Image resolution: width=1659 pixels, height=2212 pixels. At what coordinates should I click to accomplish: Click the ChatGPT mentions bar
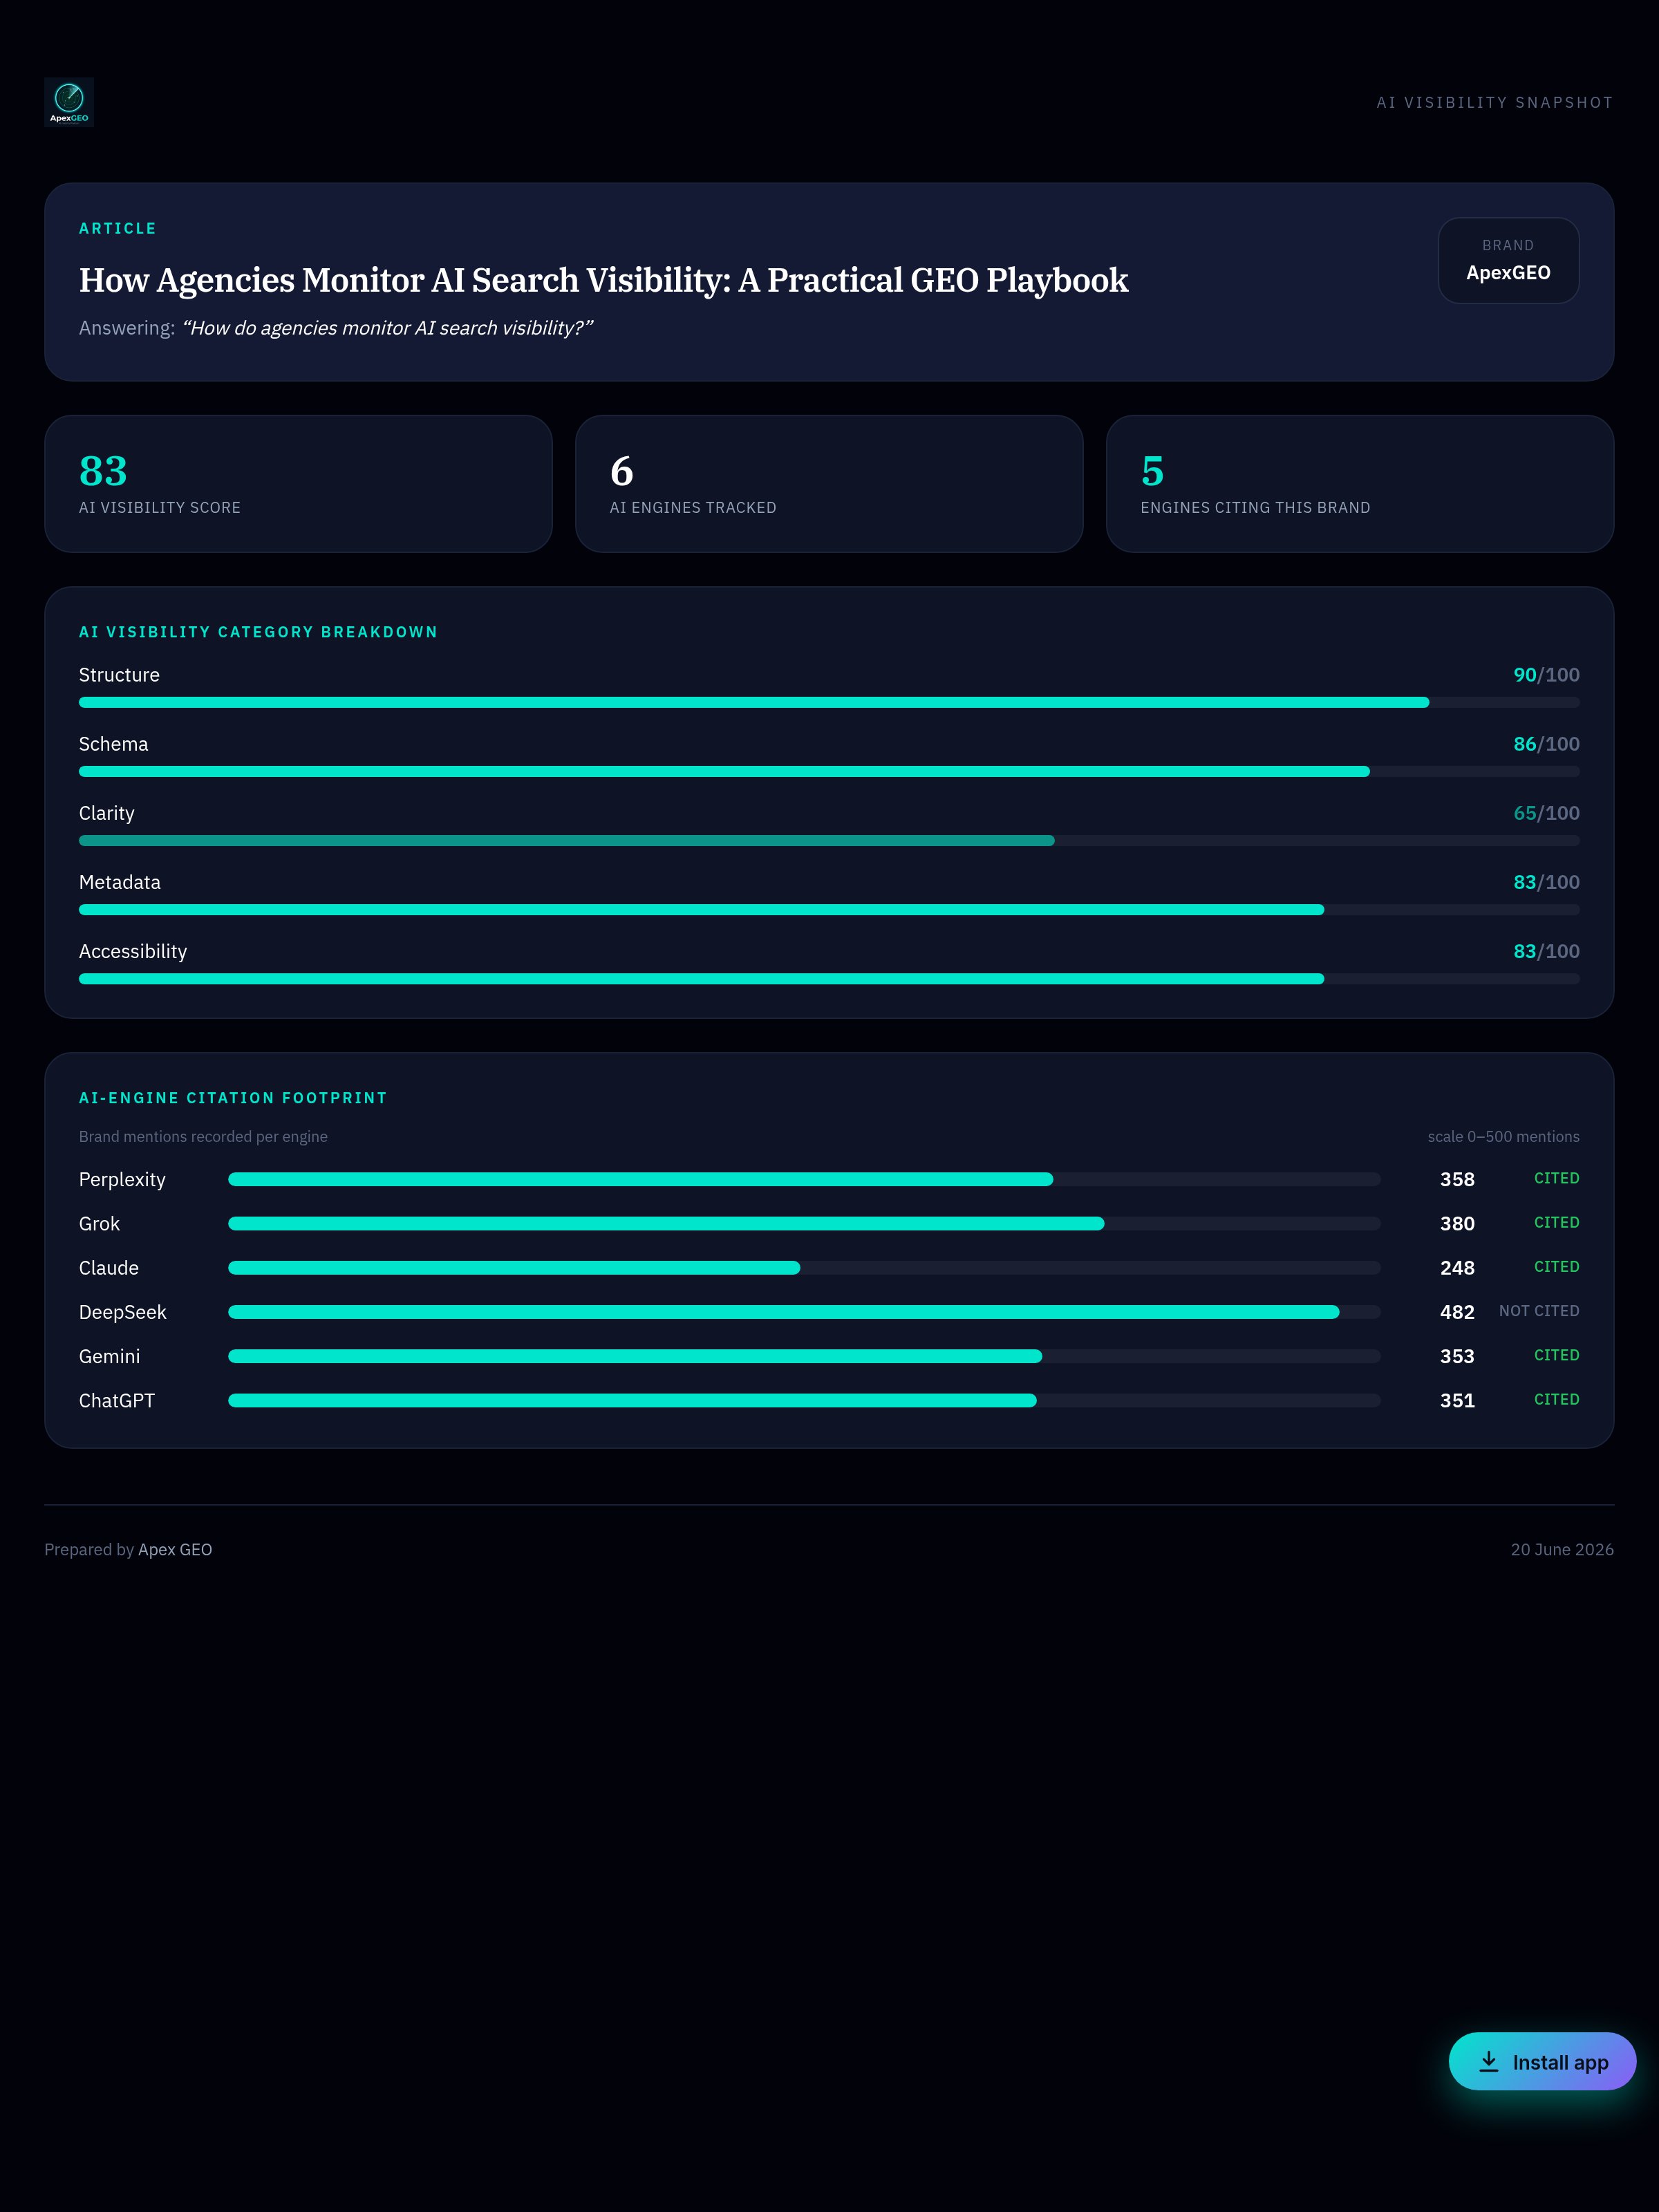pos(804,1401)
